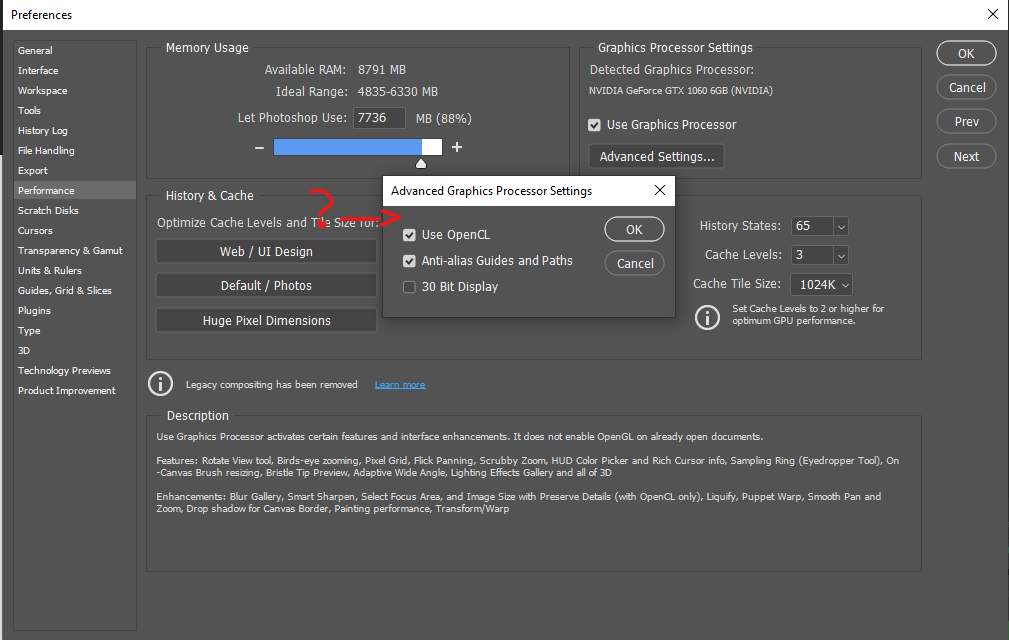1009x640 pixels.
Task: Uncheck Anti-alias Guides and Paths
Action: click(x=409, y=260)
